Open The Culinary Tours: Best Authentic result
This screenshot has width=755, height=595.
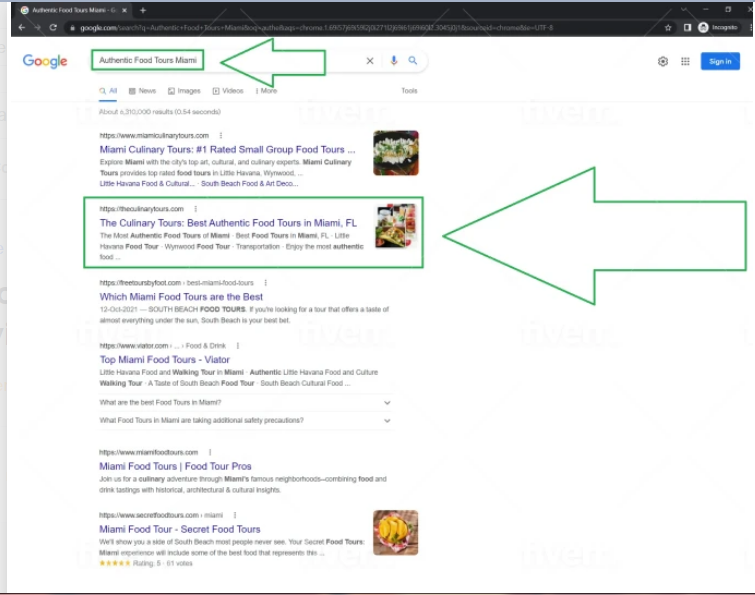tap(228, 223)
